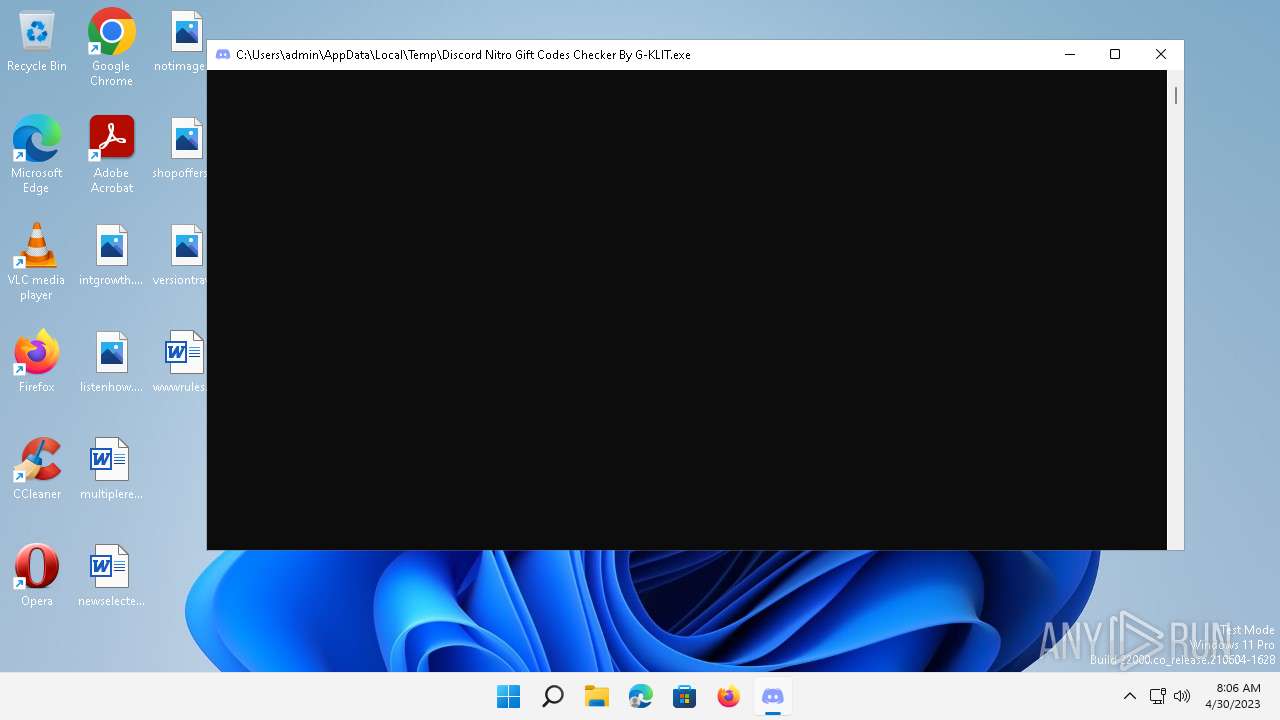
Task: Close the Discord Nitro checker window
Action: tap(1161, 55)
